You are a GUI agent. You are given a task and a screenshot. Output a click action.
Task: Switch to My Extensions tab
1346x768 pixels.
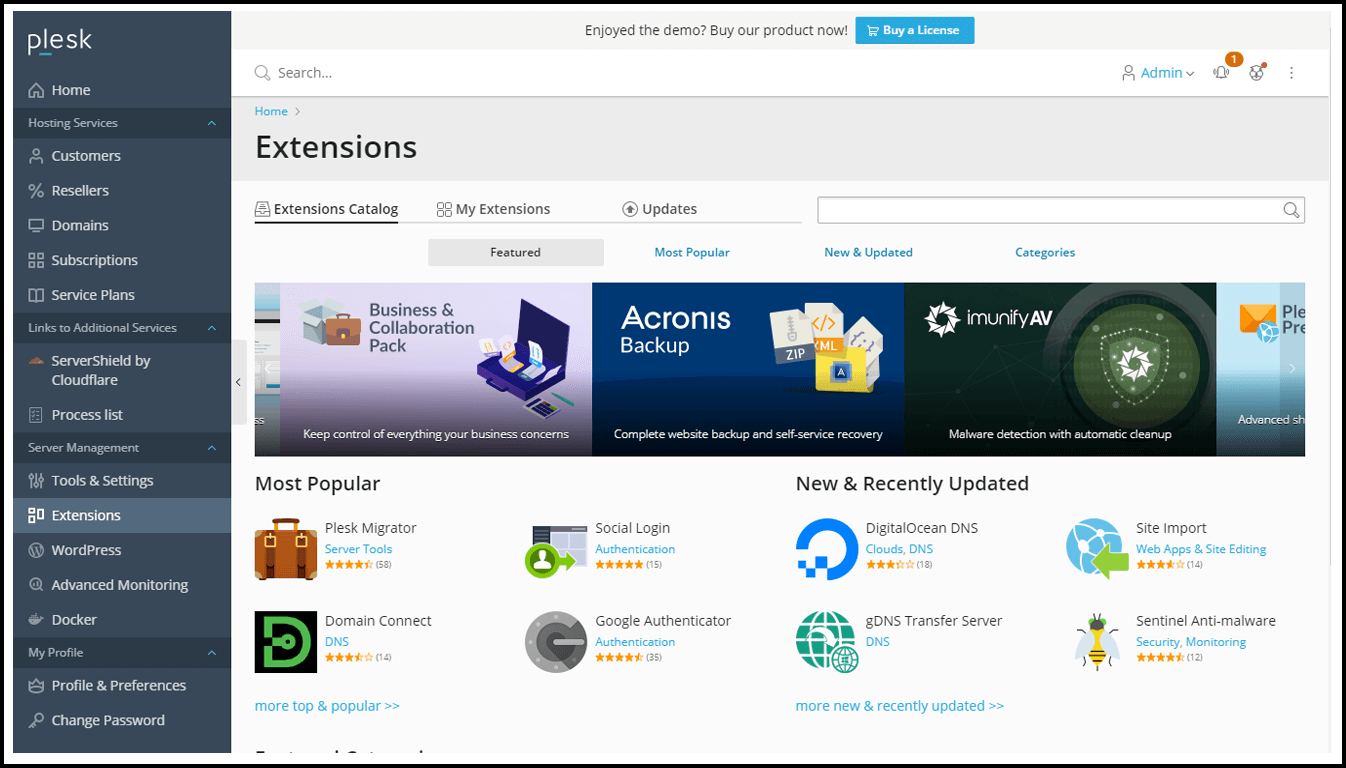point(494,209)
